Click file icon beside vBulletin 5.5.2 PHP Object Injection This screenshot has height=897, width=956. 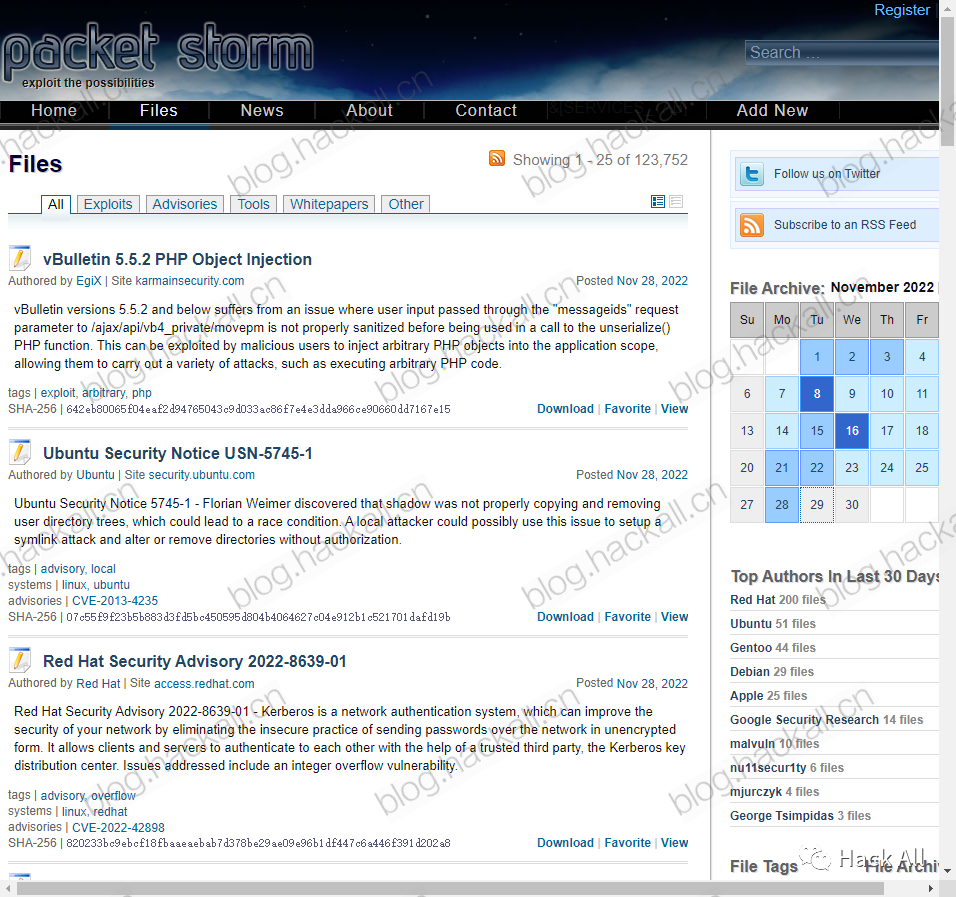point(20,259)
